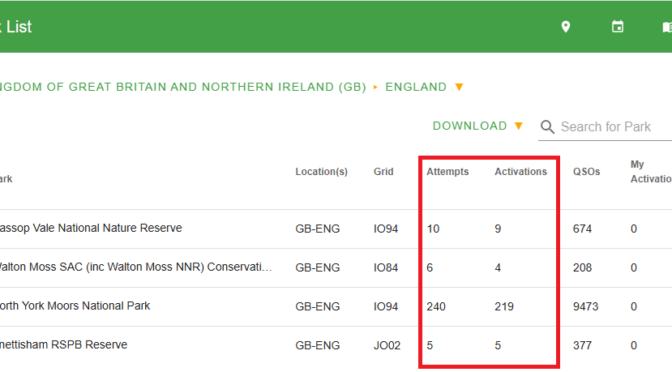Sort by My Activations column header
This screenshot has height=372, width=672.
tap(651, 171)
